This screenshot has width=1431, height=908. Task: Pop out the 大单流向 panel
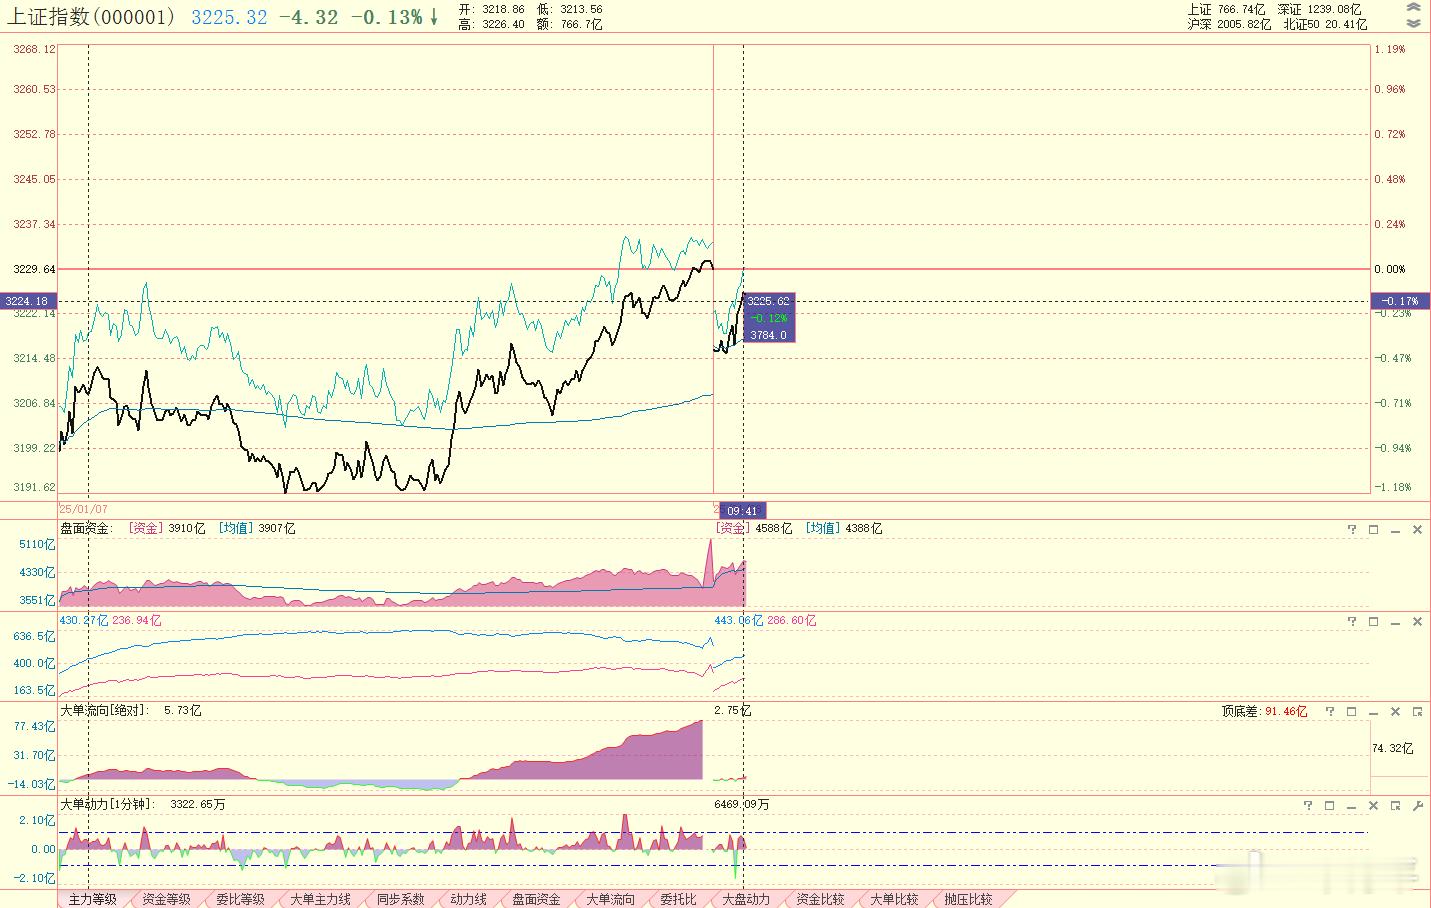coord(1417,711)
